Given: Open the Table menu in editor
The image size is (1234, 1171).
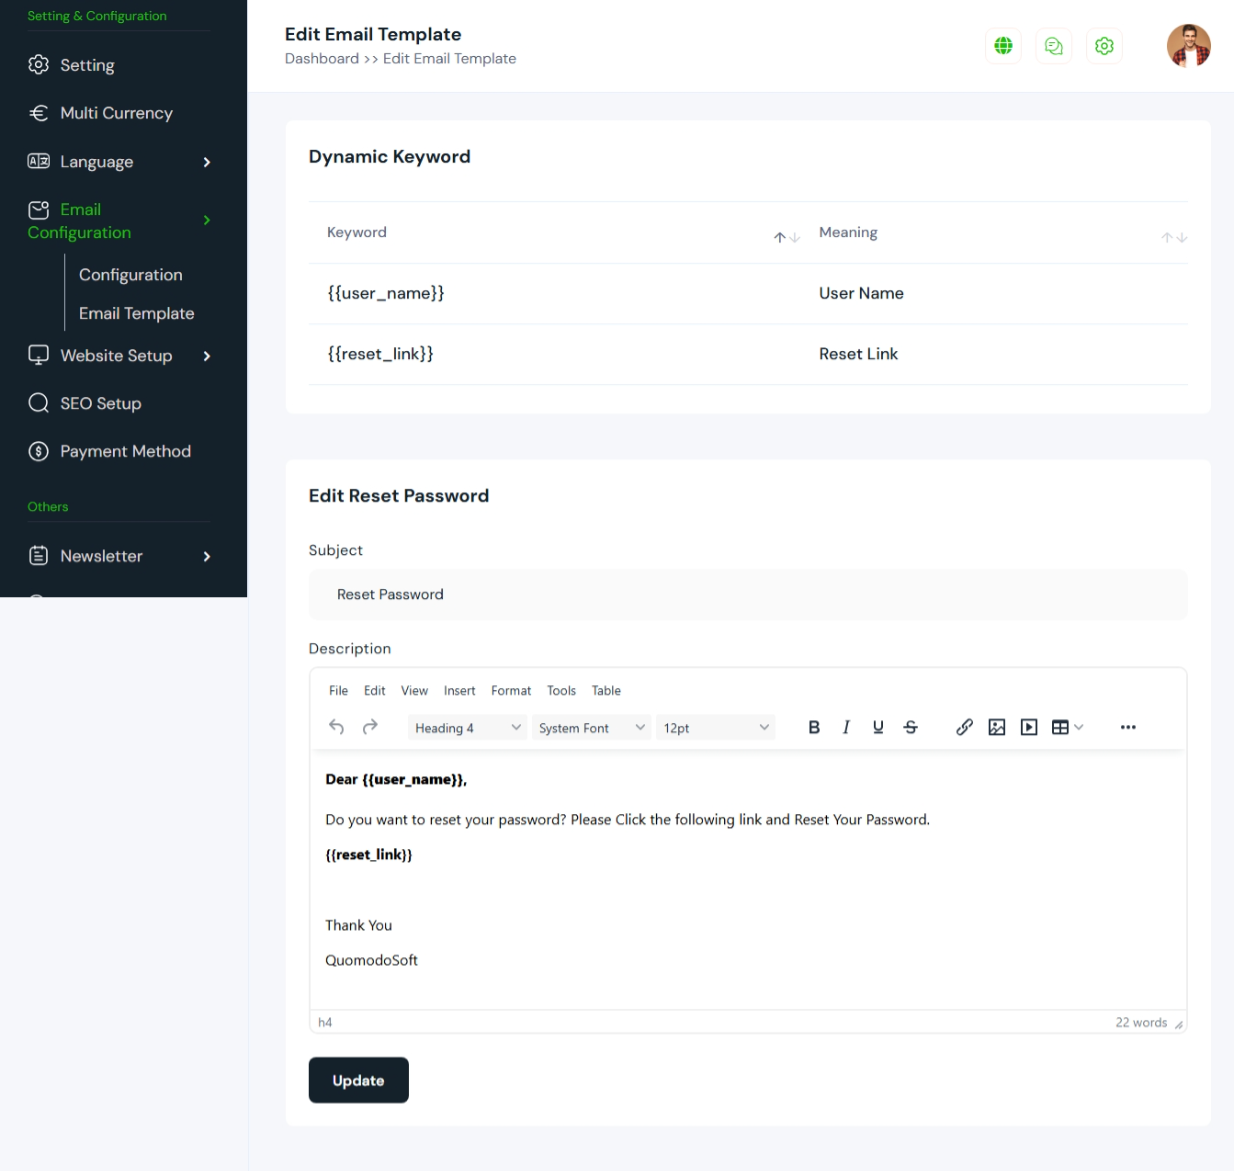Looking at the screenshot, I should [x=606, y=691].
